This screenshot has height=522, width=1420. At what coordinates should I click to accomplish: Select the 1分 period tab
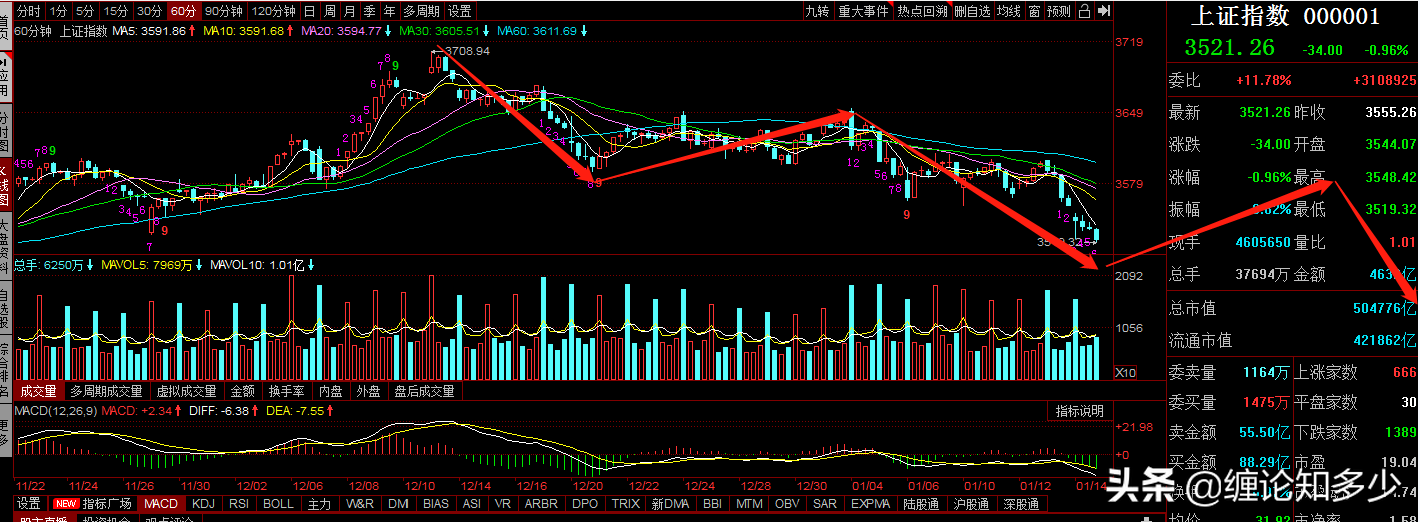point(59,11)
